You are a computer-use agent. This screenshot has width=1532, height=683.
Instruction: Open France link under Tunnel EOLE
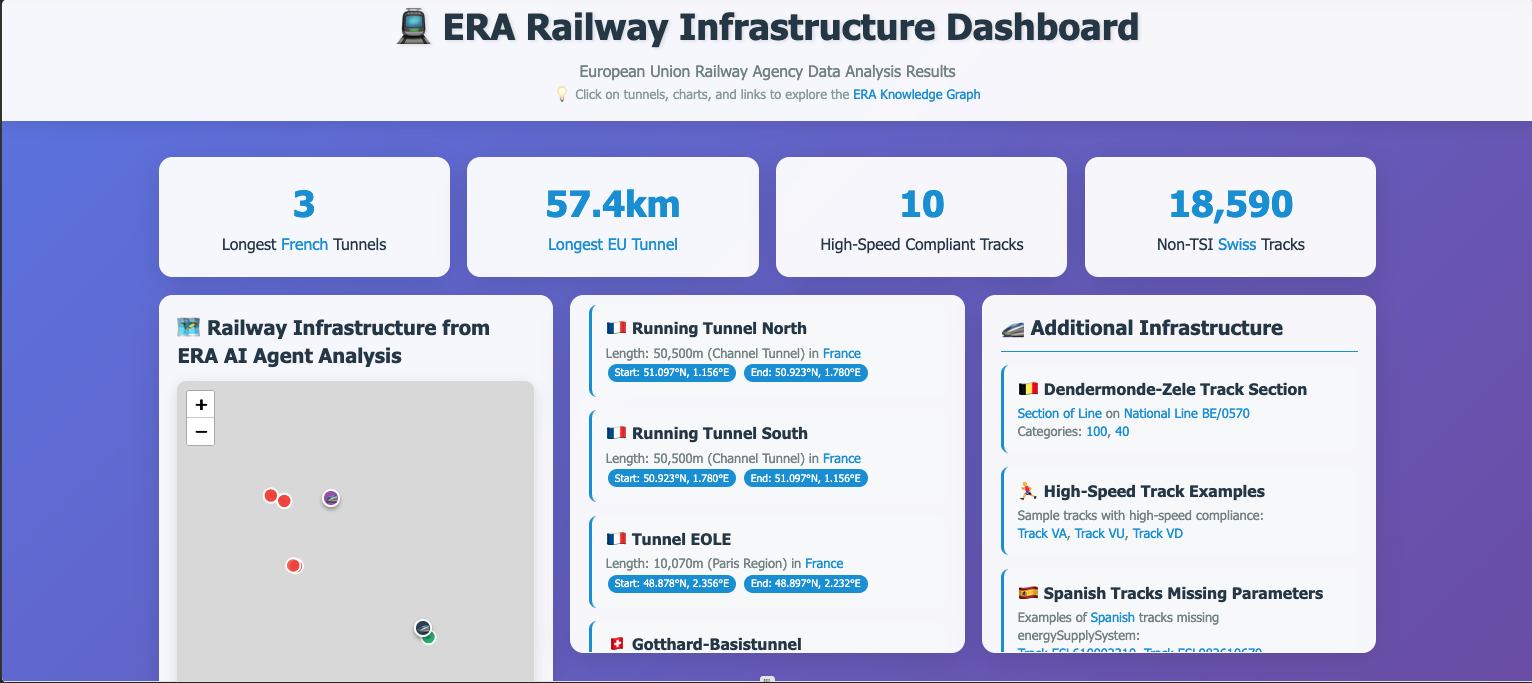(x=824, y=563)
